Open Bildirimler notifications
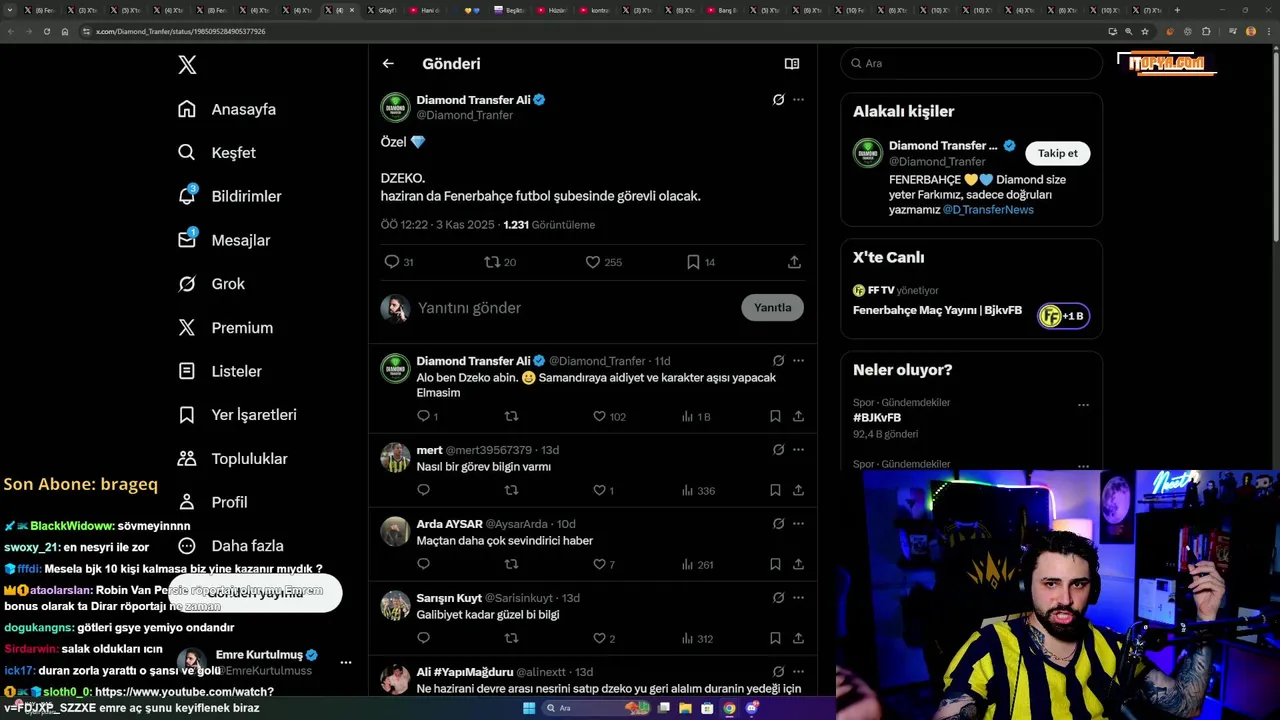1280x720 pixels. (x=229, y=196)
